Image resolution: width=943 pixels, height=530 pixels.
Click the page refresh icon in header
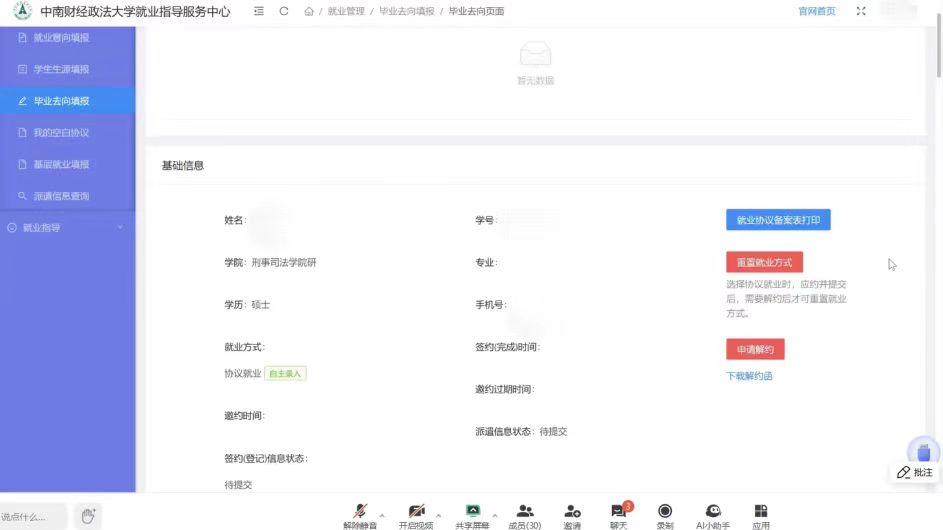[284, 12]
